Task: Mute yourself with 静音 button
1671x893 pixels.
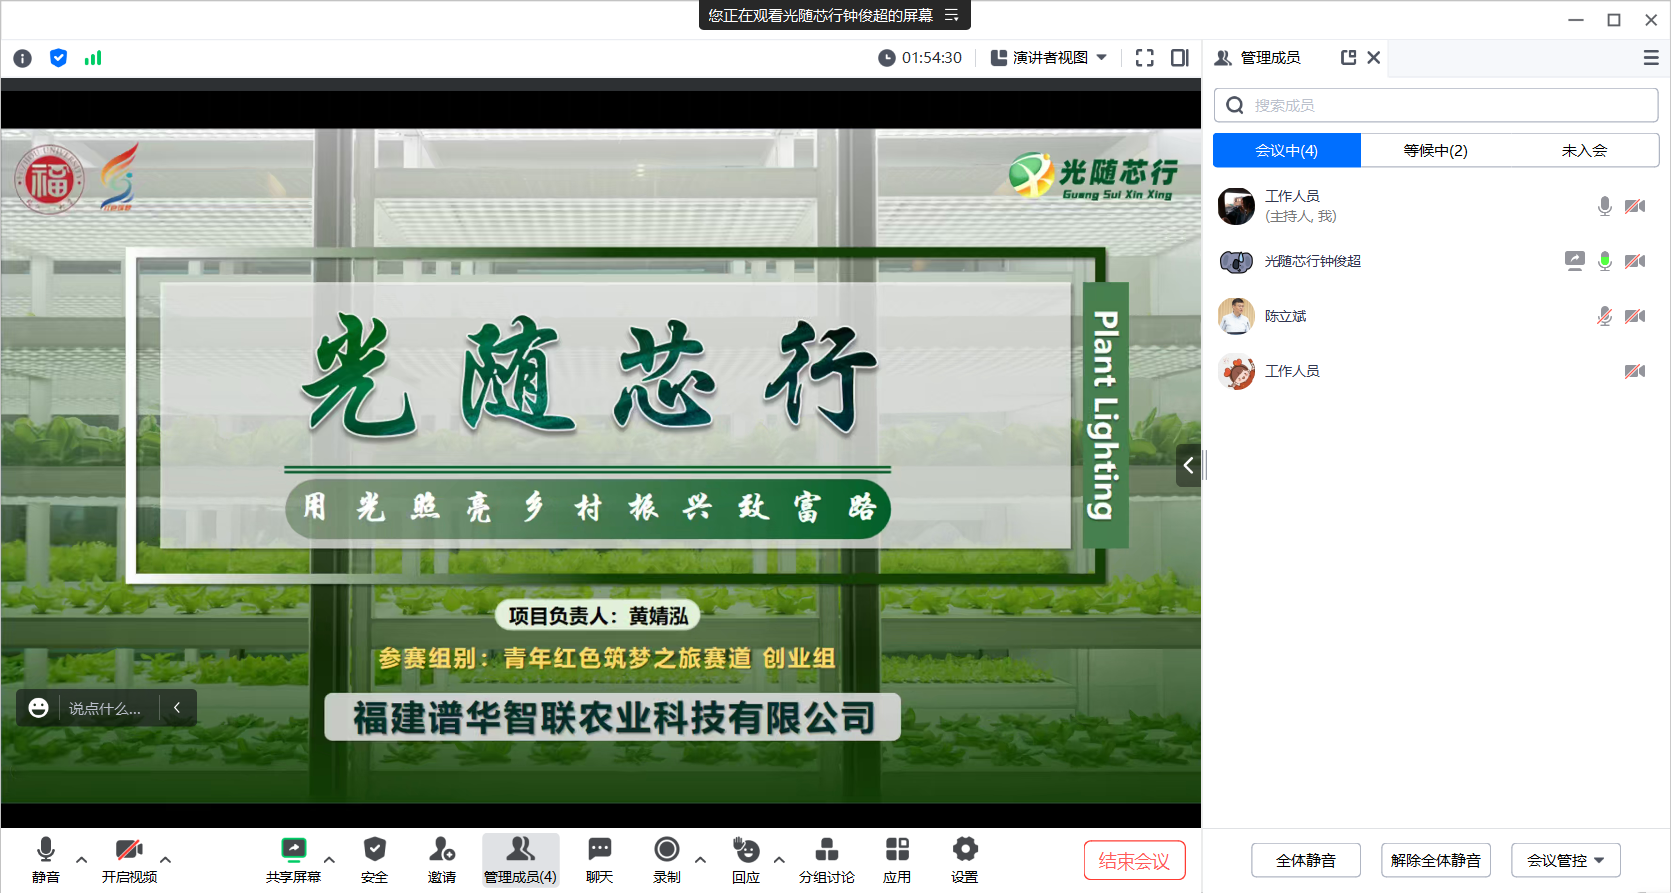Action: pyautogui.click(x=45, y=860)
